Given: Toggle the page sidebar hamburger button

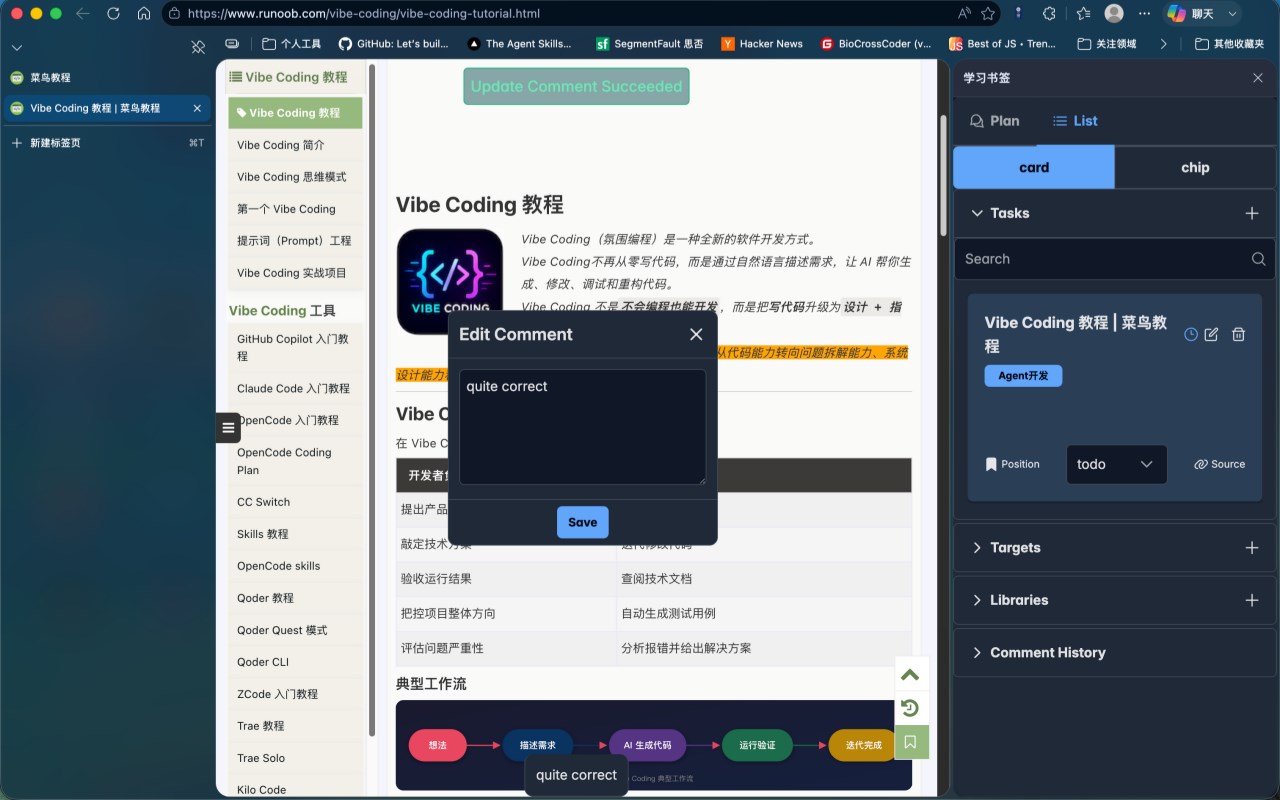Looking at the screenshot, I should 228,428.
